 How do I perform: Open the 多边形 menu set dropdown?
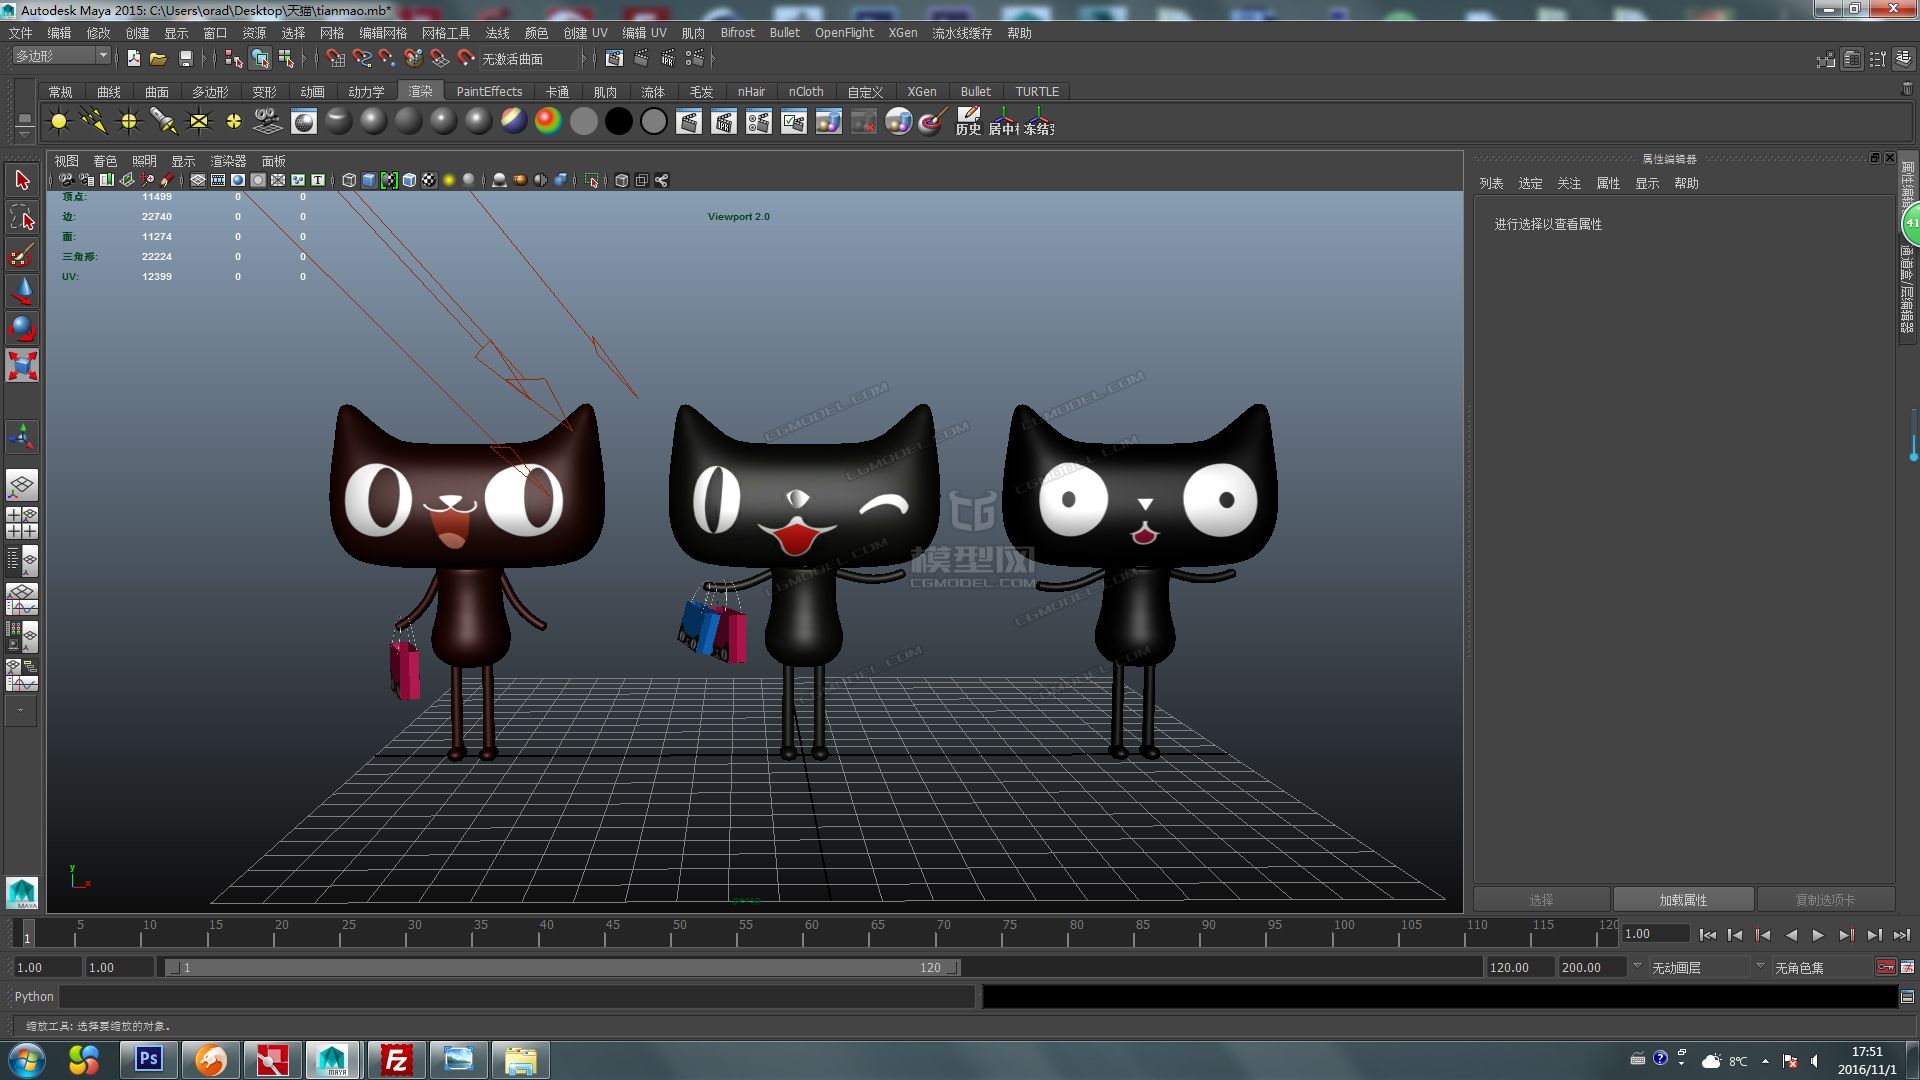point(62,57)
